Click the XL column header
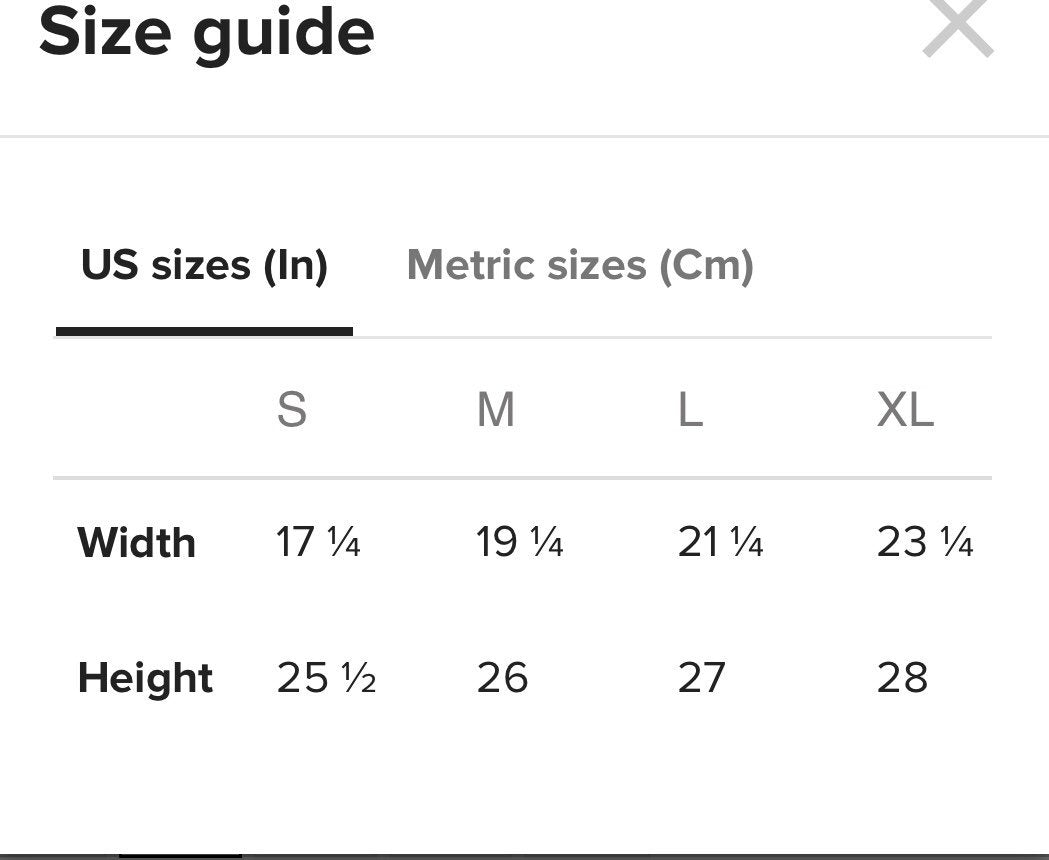The width and height of the screenshot is (1049, 860). coord(905,410)
